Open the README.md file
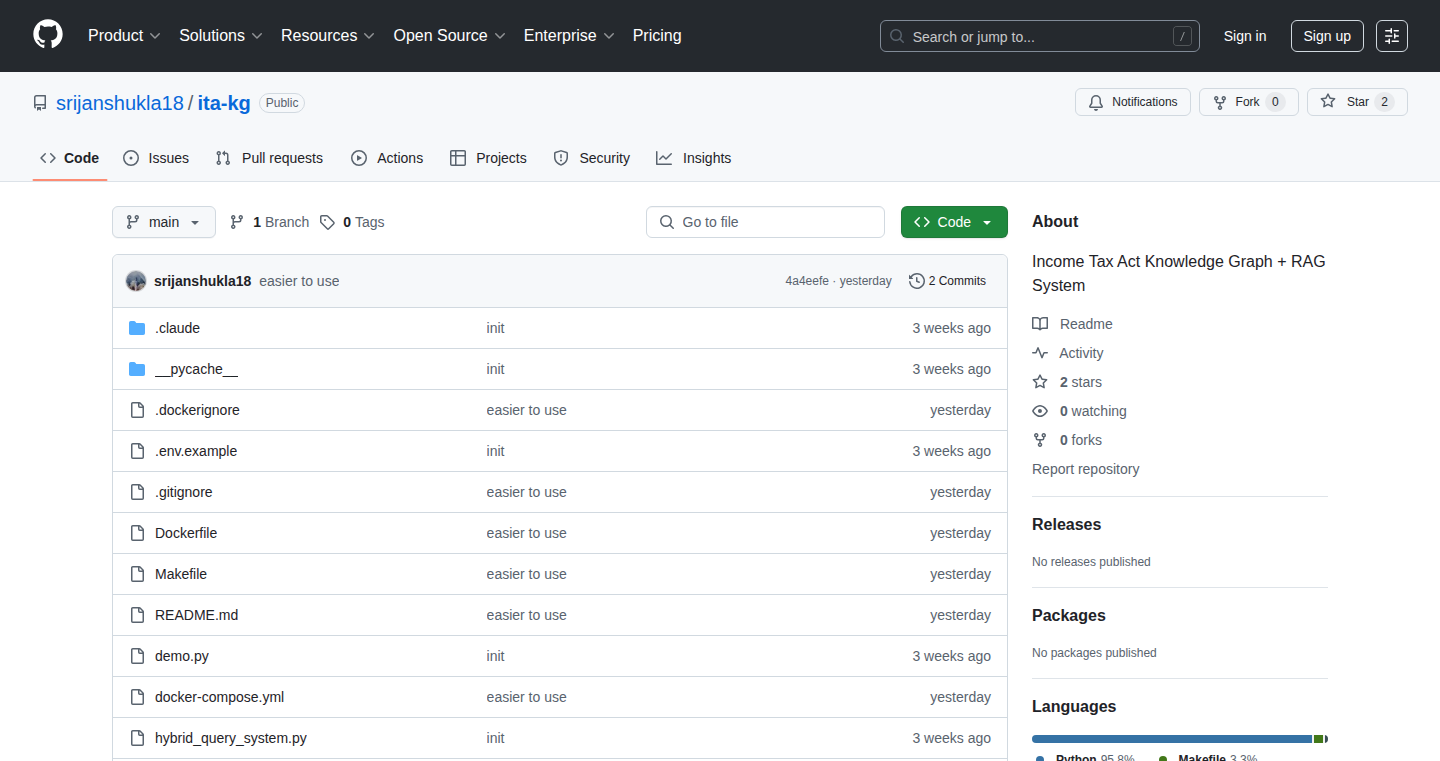Viewport: 1440px width, 761px height. coord(197,615)
